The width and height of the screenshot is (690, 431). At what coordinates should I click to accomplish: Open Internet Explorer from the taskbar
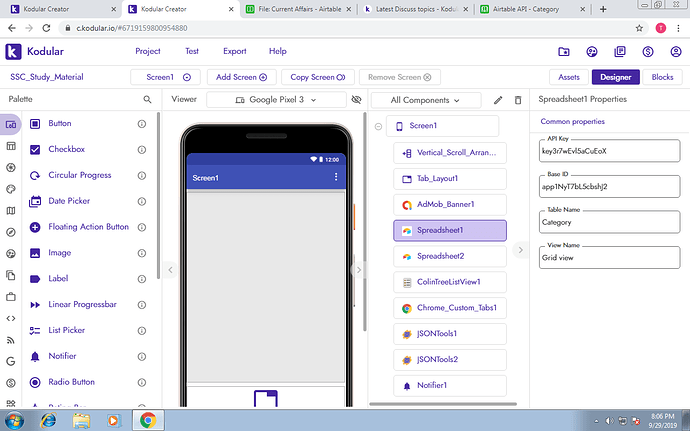click(x=48, y=420)
